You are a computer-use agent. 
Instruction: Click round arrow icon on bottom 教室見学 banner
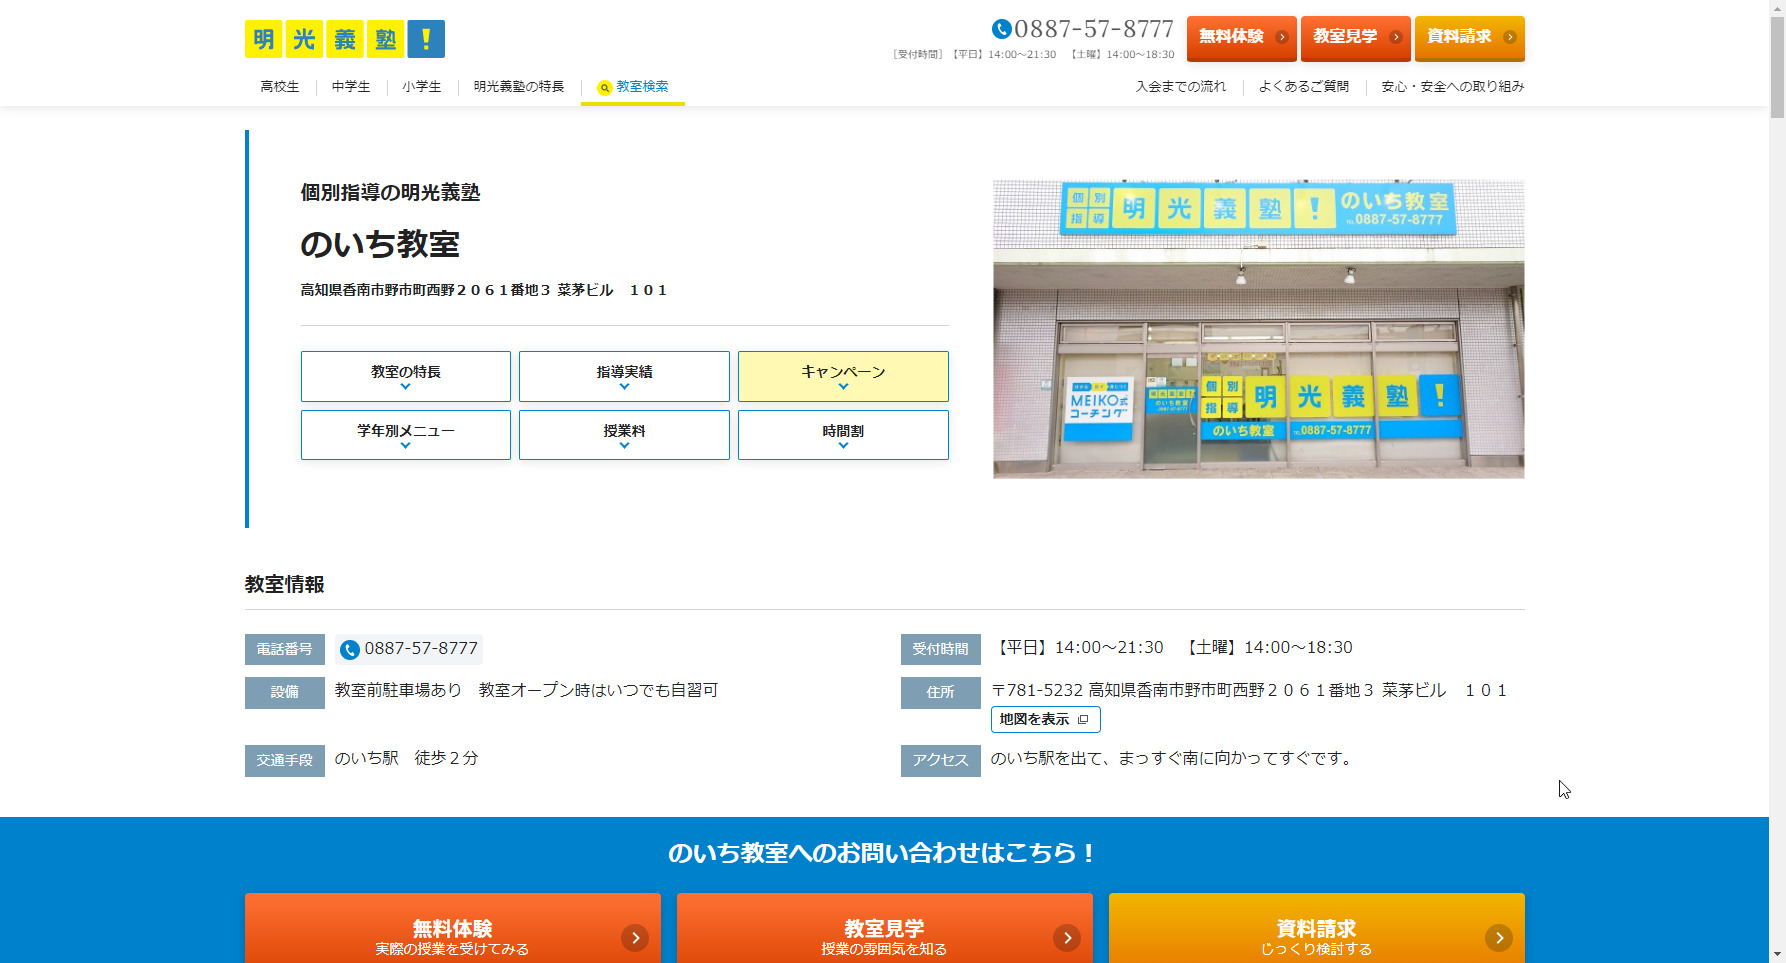click(x=1066, y=938)
